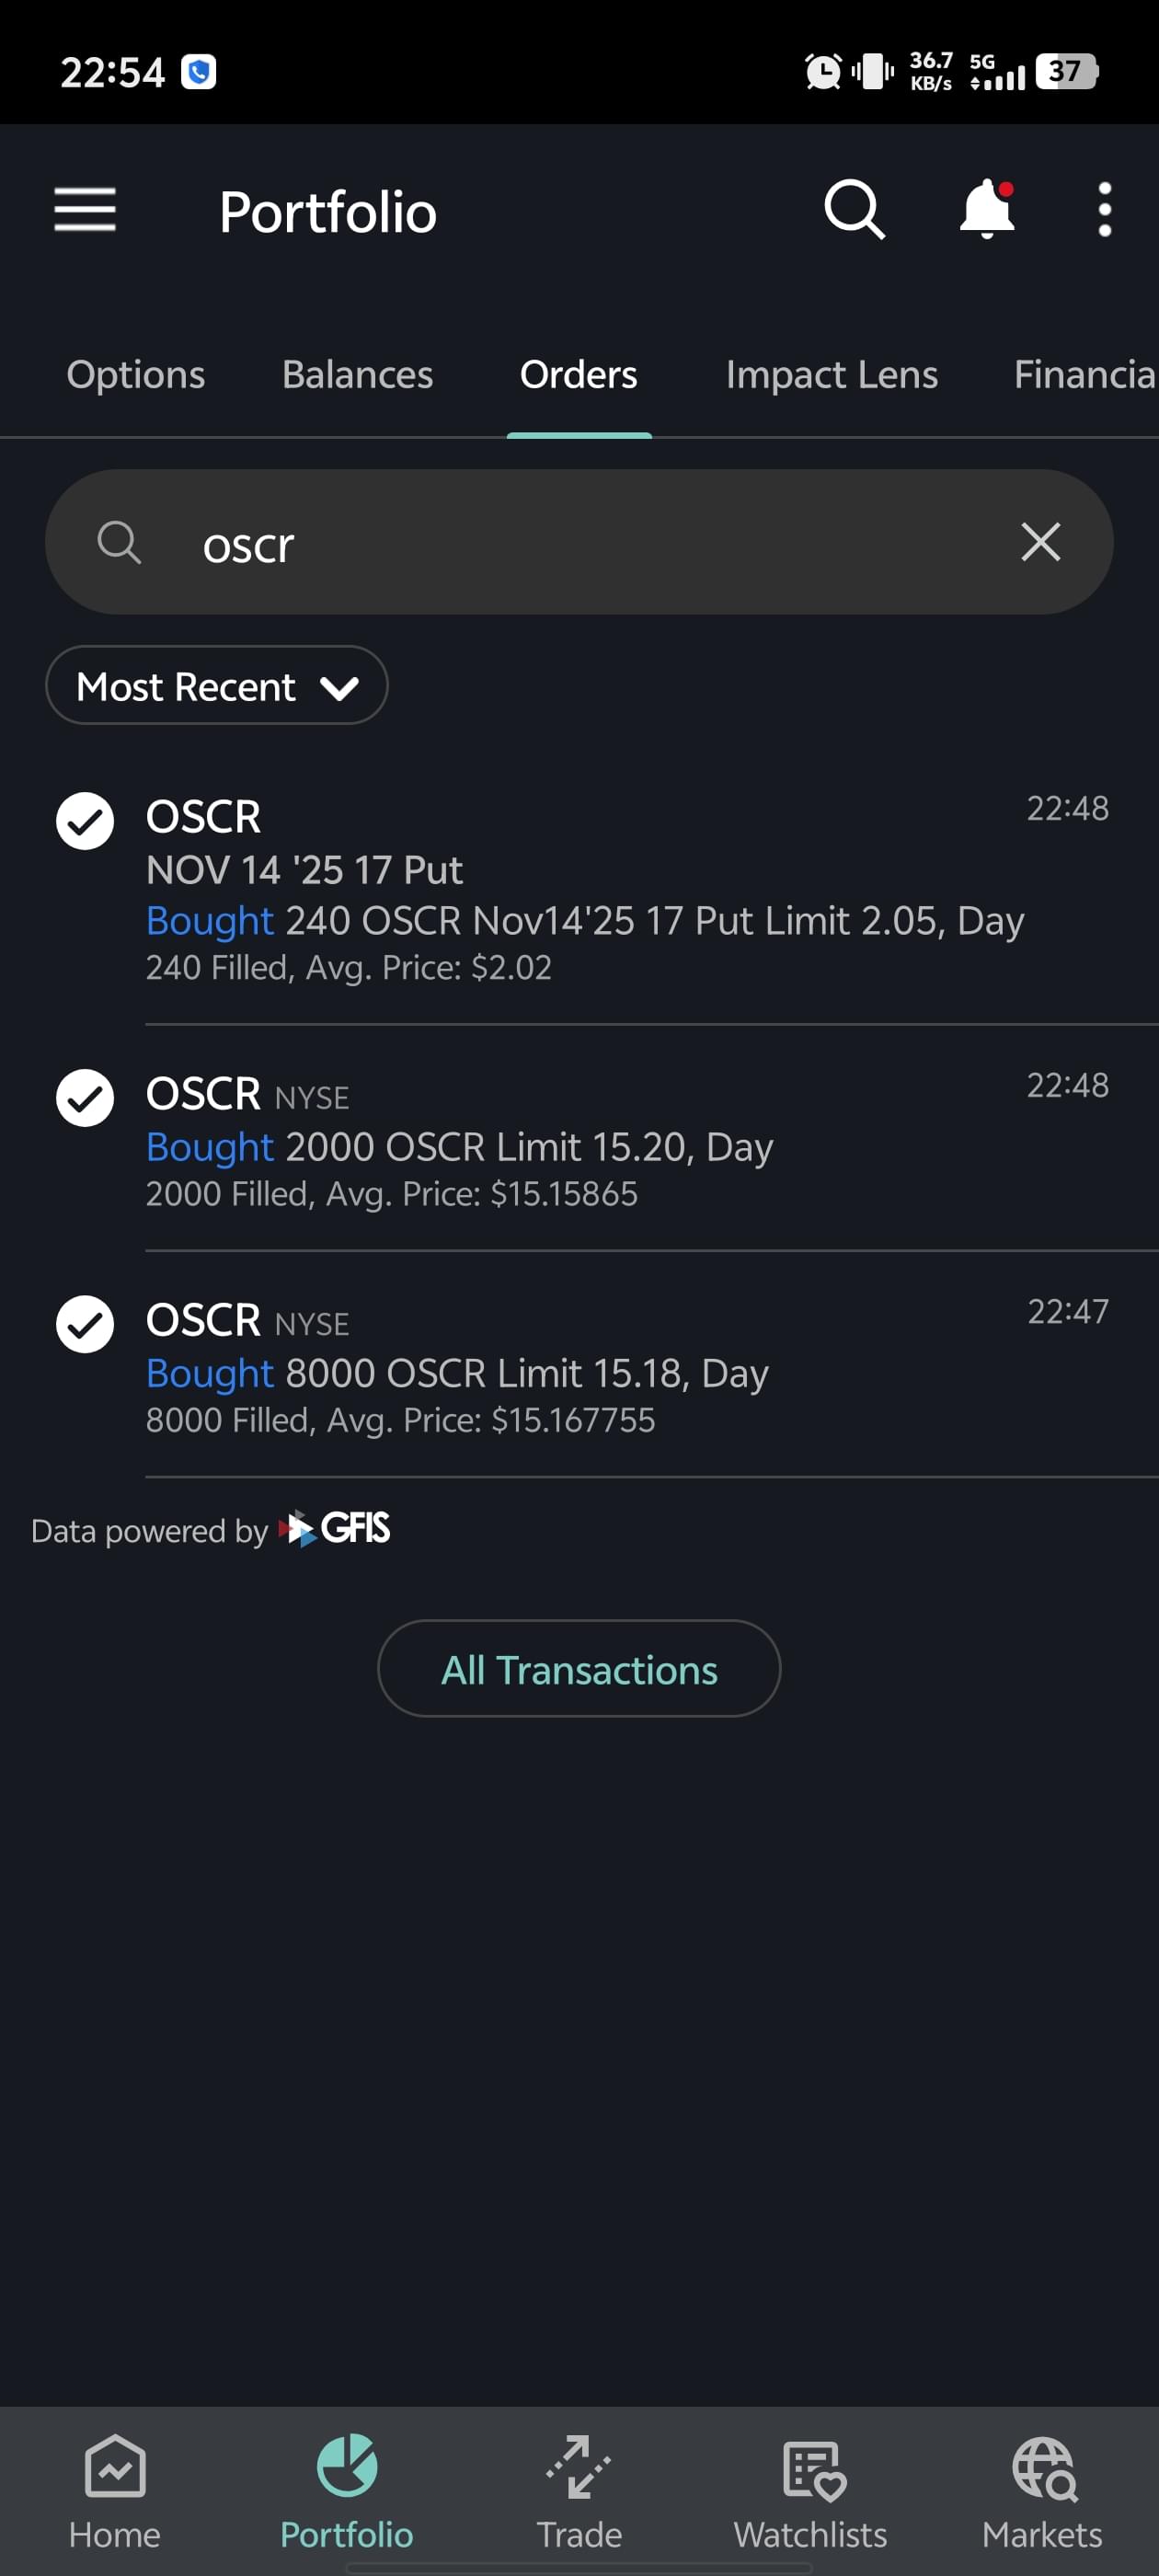Screen dimensions: 1159x2576
Task: Tap filled checkmark on 8000 OSCR order
Action: [85, 1324]
